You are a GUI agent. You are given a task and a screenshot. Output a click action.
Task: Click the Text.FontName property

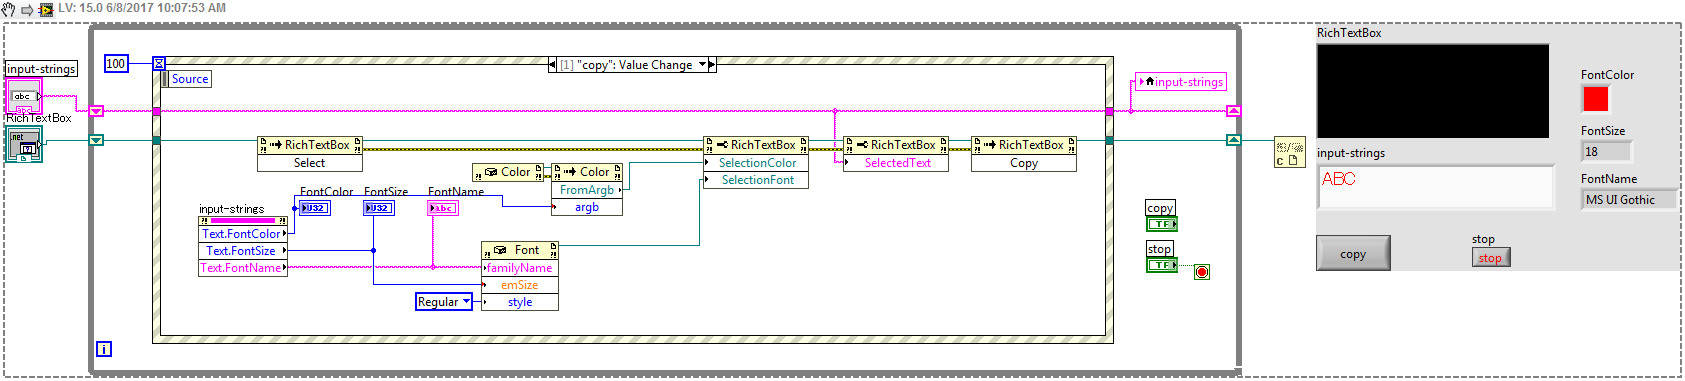(x=243, y=268)
